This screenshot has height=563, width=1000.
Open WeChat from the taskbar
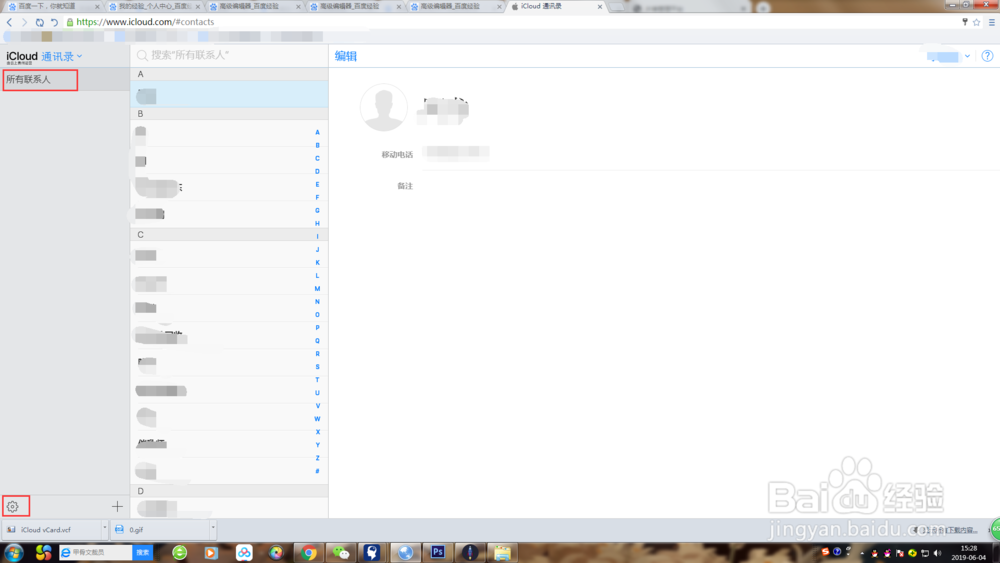341,552
